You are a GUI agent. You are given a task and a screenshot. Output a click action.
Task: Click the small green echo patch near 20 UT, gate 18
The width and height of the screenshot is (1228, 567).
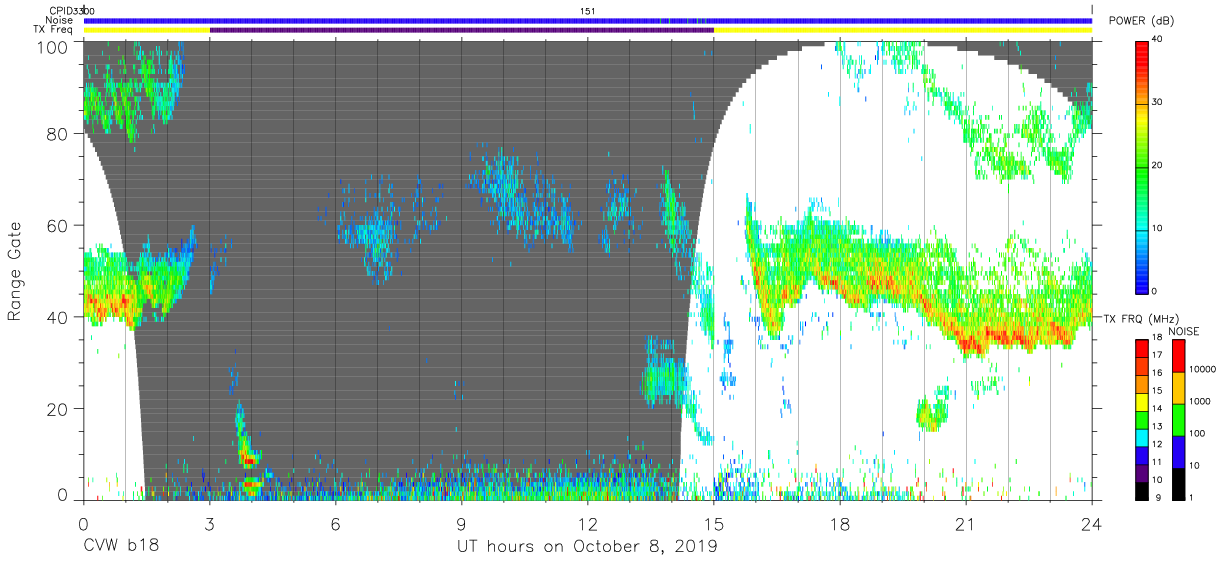931,413
